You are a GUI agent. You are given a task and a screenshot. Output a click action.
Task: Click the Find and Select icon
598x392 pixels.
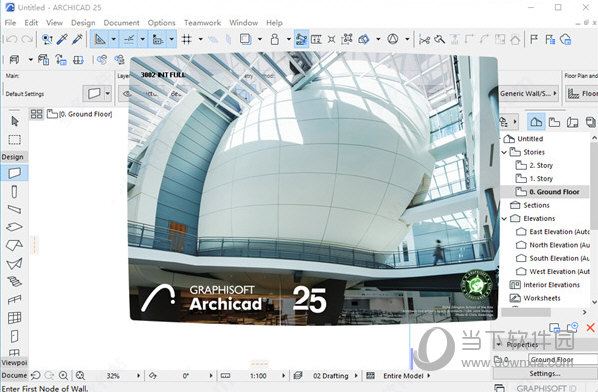(47, 39)
